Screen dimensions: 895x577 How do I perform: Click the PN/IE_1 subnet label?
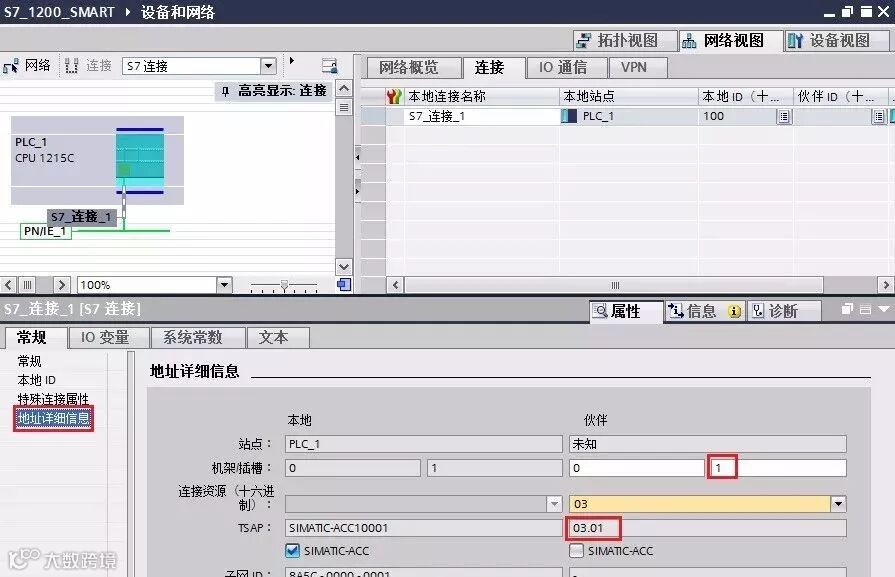coord(45,231)
